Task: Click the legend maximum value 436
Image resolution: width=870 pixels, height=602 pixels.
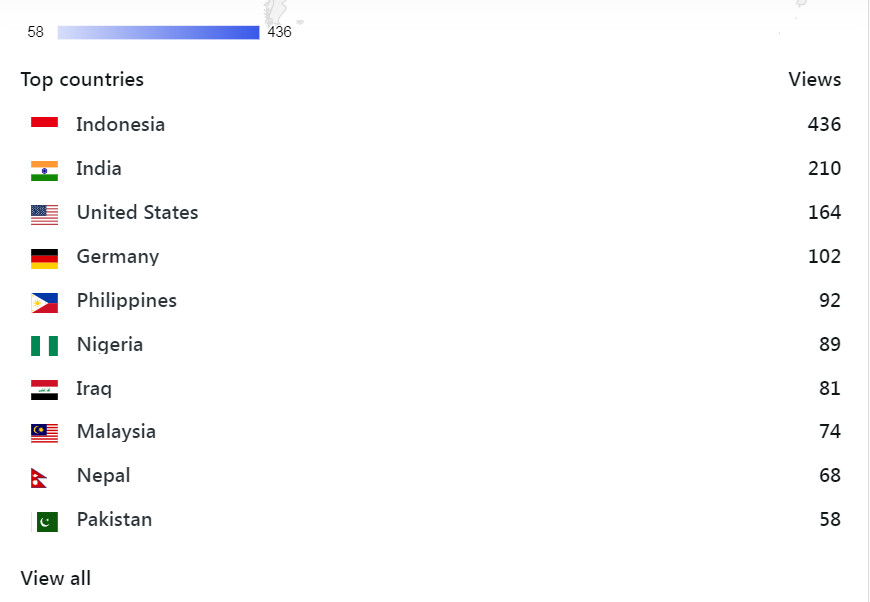Action: (x=280, y=32)
